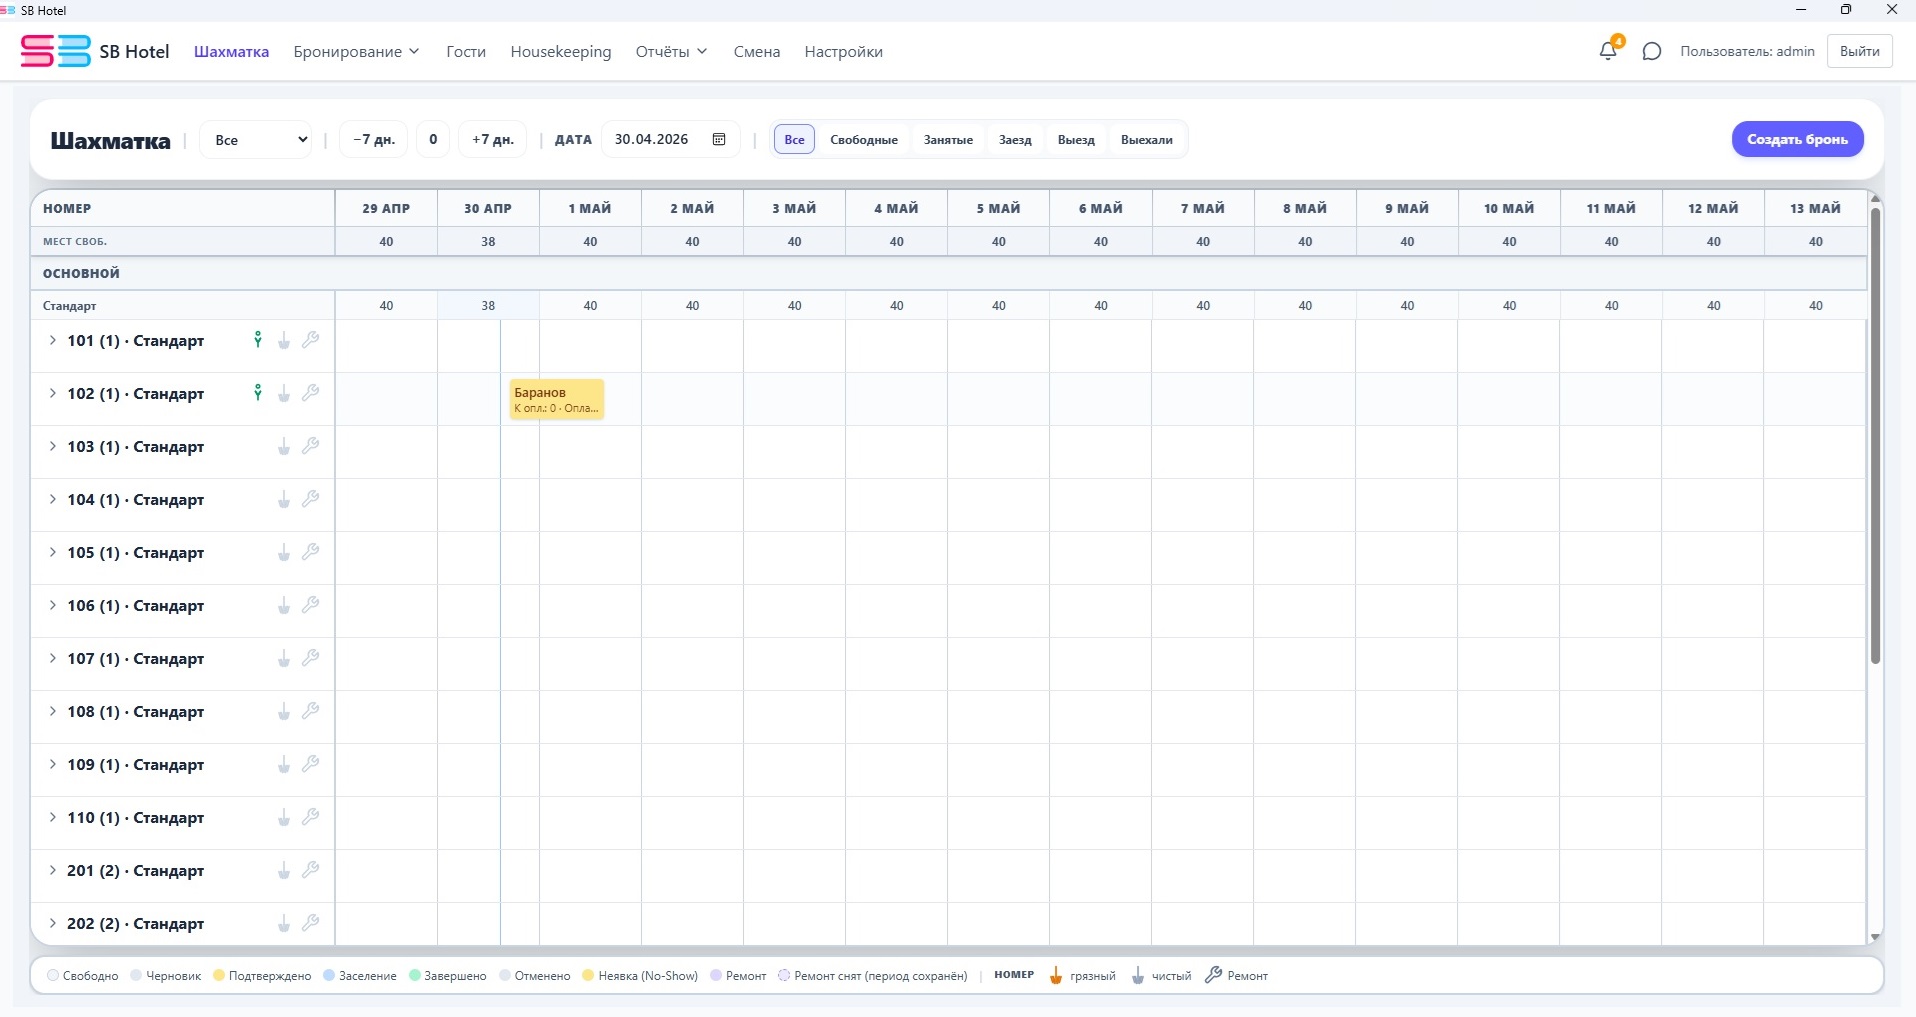The image size is (1916, 1017).
Task: Filter by 'Свободные' rooms
Action: 864,140
